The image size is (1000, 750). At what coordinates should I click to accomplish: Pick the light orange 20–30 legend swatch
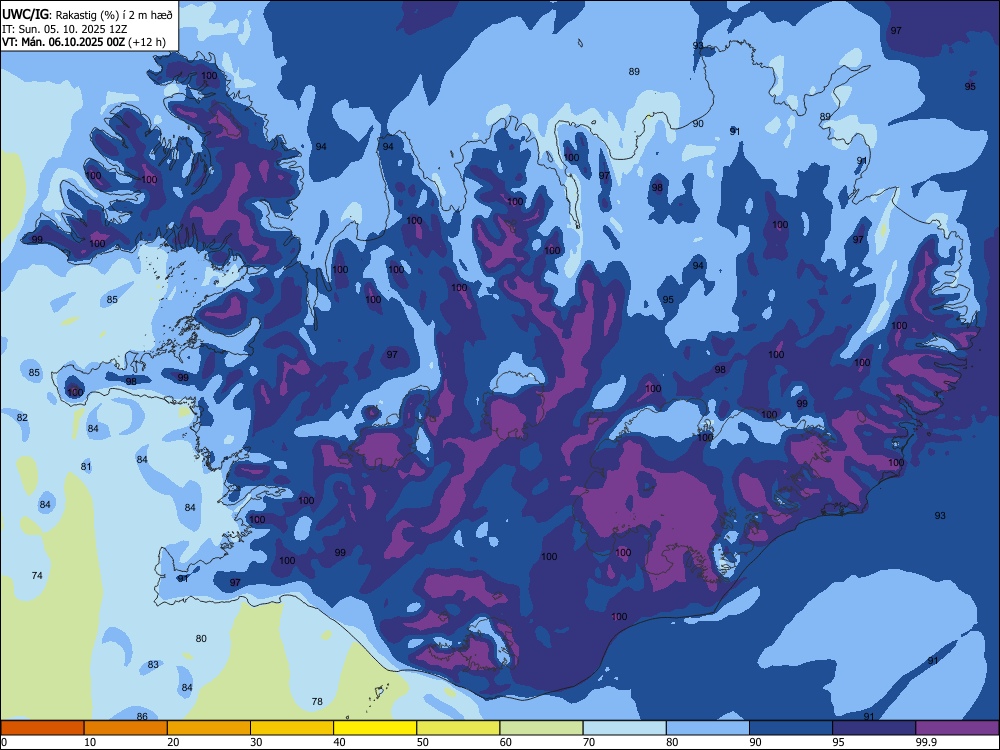pyautogui.click(x=209, y=728)
